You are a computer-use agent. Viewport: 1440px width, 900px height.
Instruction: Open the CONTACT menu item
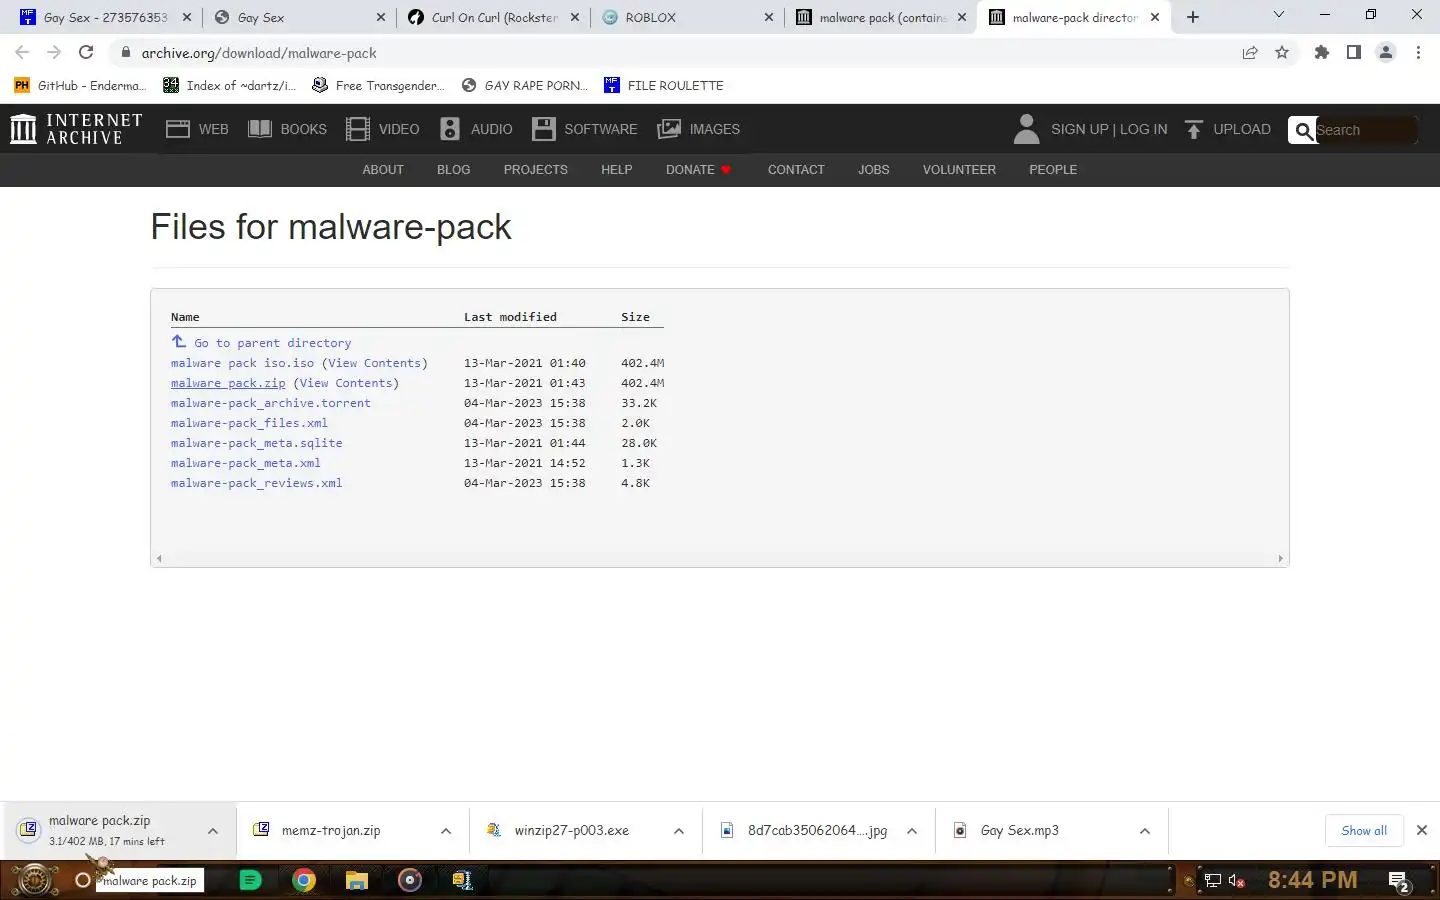tap(796, 170)
